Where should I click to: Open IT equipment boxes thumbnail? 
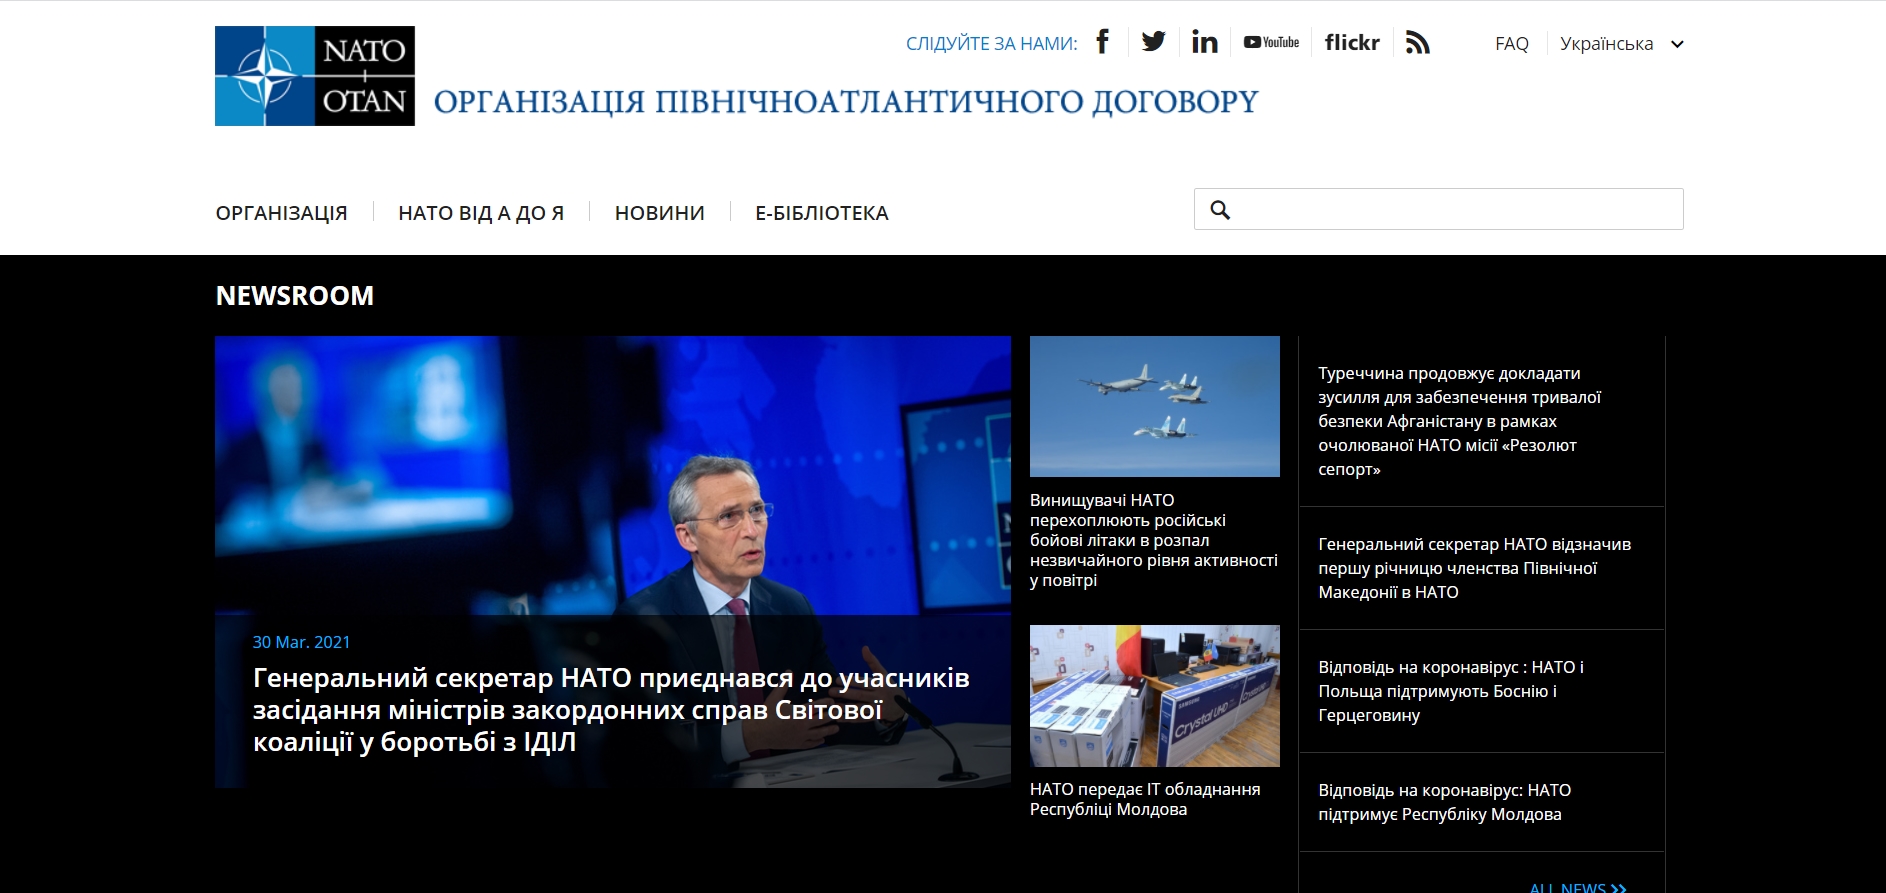coord(1155,696)
